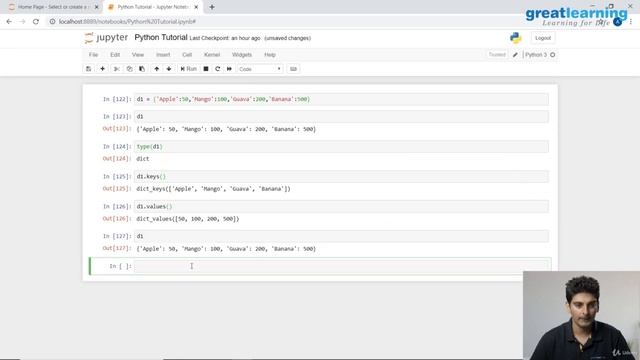Click the Trusted notebook indicator
The image size is (640, 360).
click(x=497, y=54)
